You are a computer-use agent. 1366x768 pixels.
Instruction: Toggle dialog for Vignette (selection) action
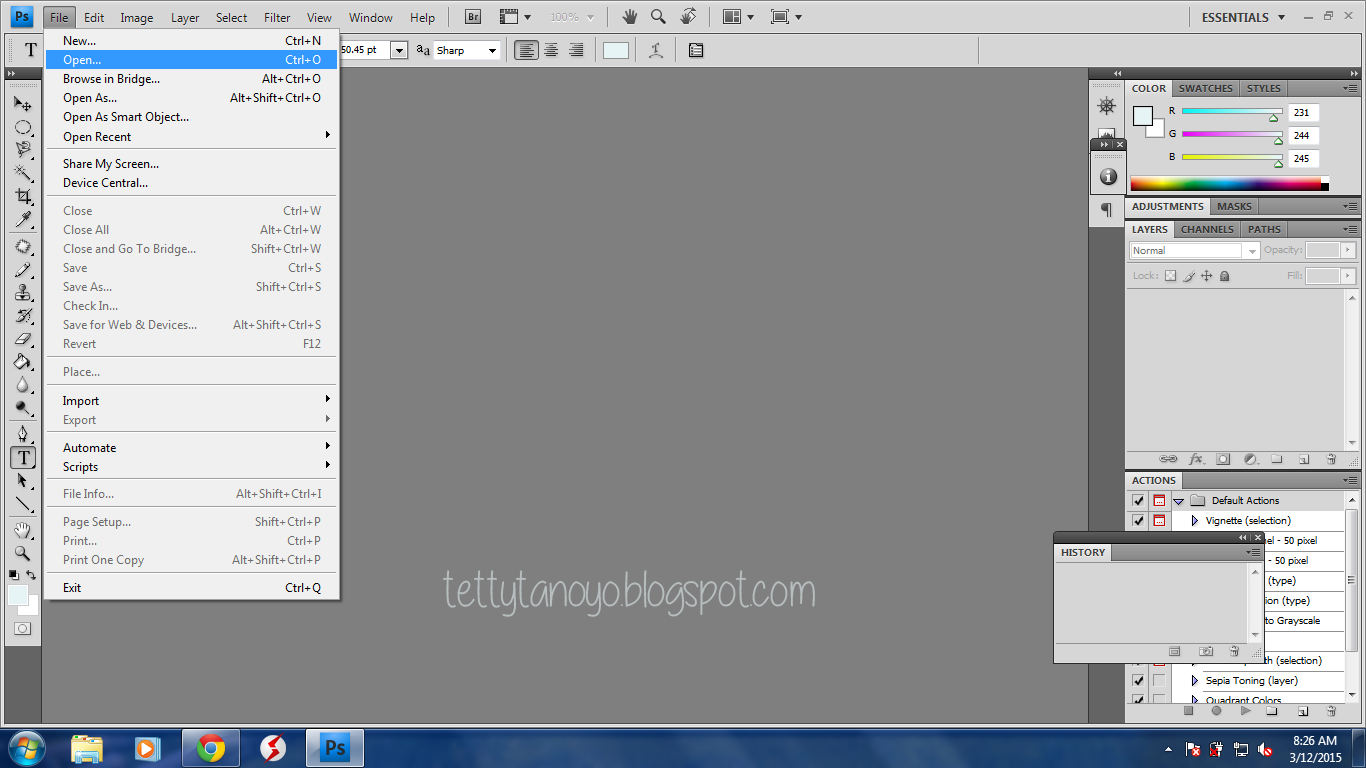click(x=1159, y=521)
